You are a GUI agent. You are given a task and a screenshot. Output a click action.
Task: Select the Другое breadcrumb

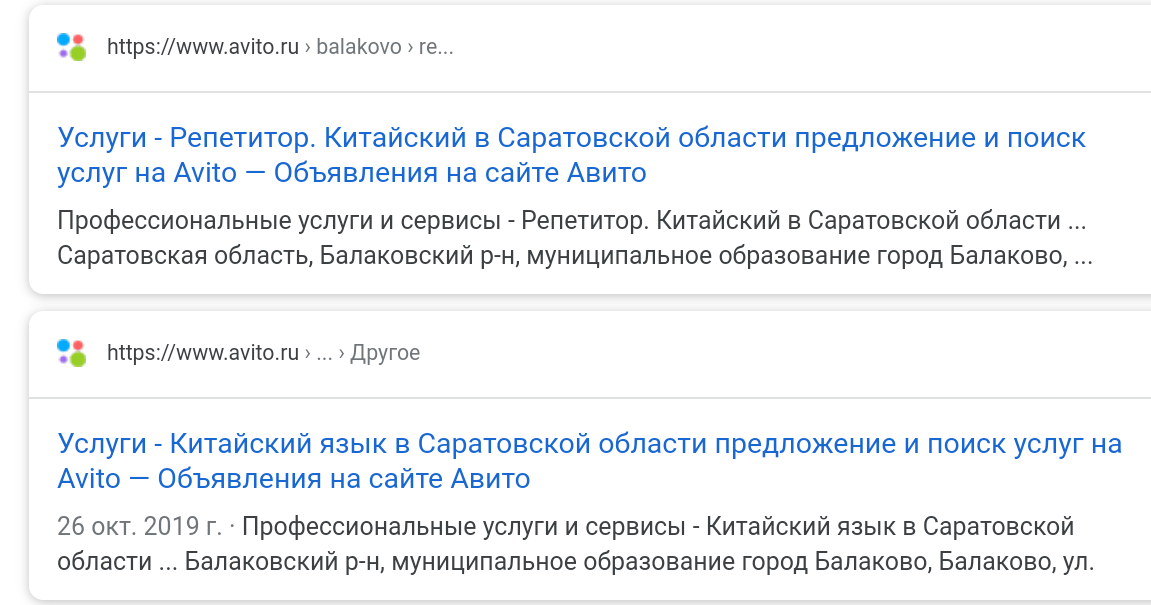tap(385, 353)
